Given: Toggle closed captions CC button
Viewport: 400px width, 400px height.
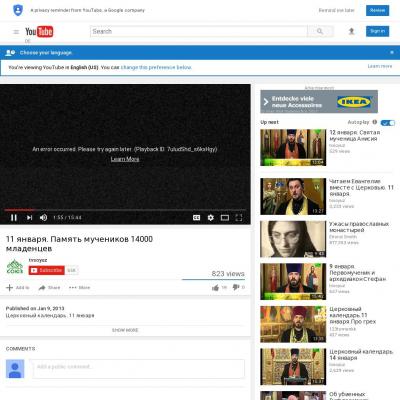Looking at the screenshot, I should (197, 218).
